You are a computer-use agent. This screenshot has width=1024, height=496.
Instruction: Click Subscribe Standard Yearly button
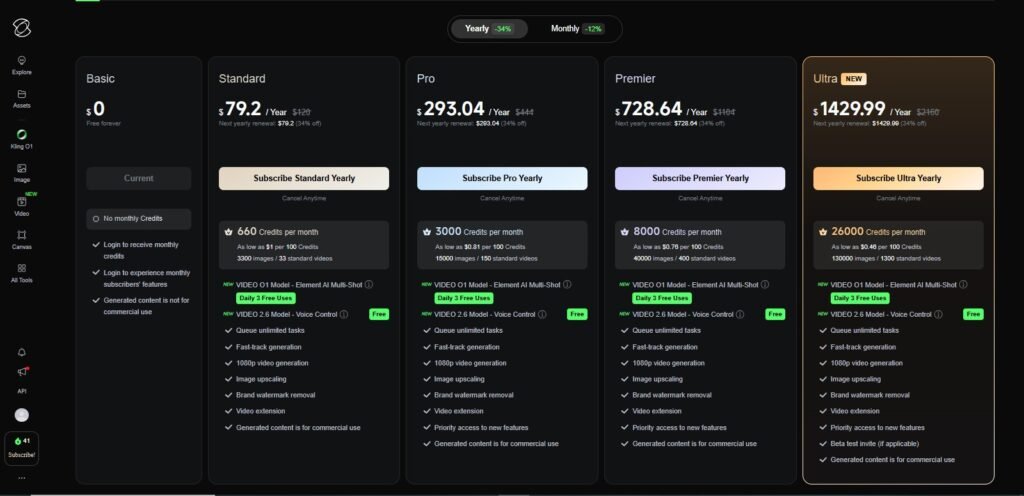click(304, 178)
